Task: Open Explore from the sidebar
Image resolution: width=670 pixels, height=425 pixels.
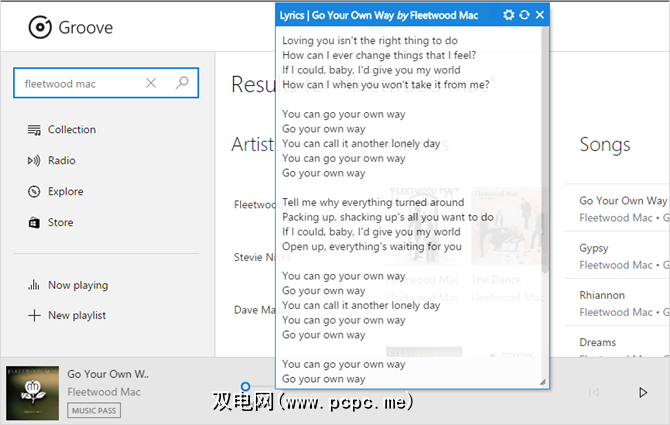Action: [x=65, y=191]
